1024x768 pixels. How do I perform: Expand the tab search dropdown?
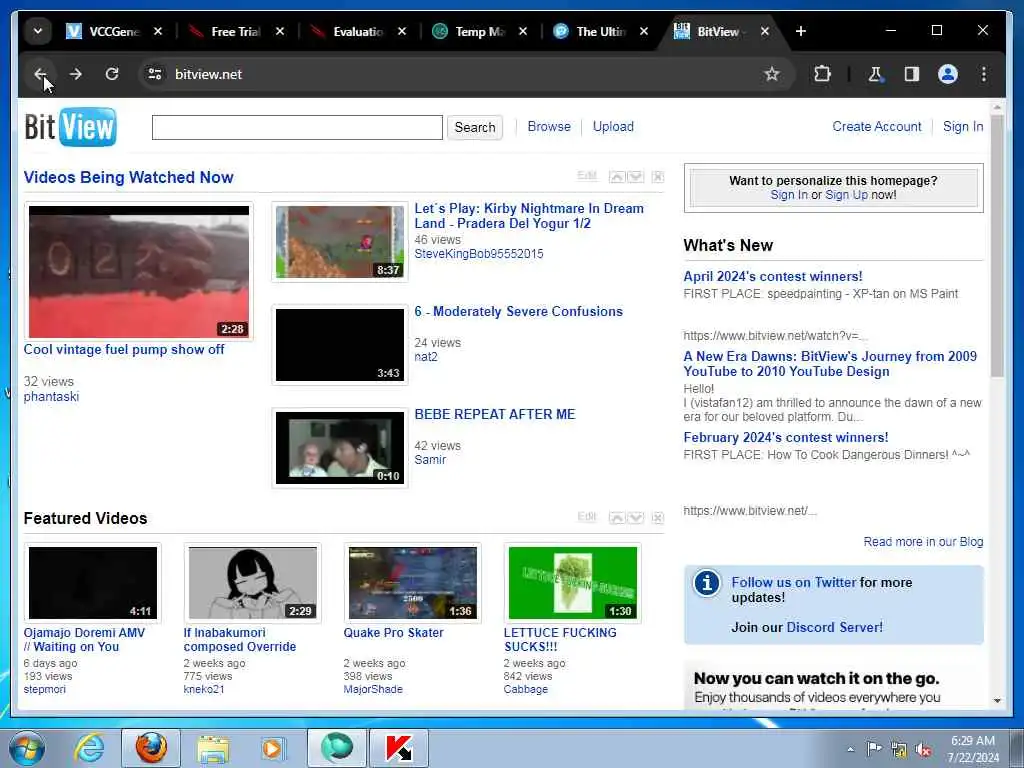[38, 31]
